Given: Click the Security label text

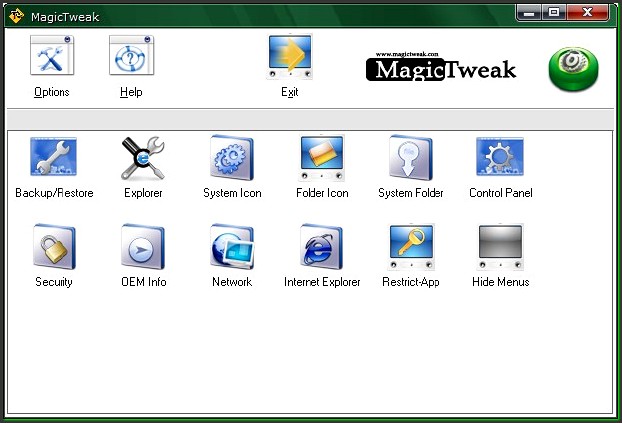Looking at the screenshot, I should (54, 282).
